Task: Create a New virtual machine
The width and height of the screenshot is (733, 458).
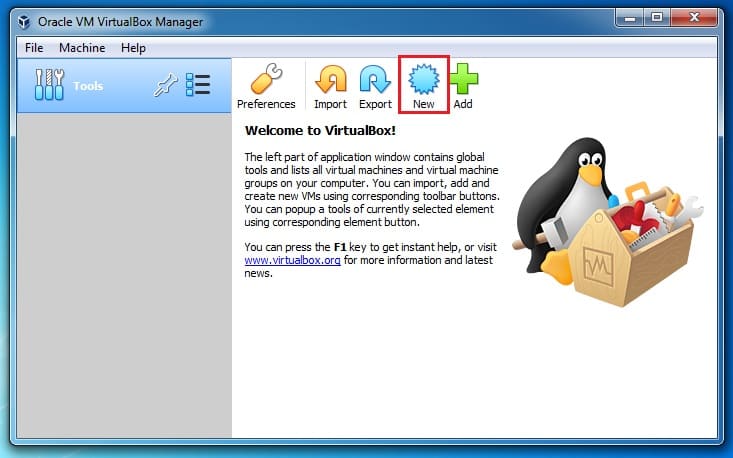Action: point(424,86)
